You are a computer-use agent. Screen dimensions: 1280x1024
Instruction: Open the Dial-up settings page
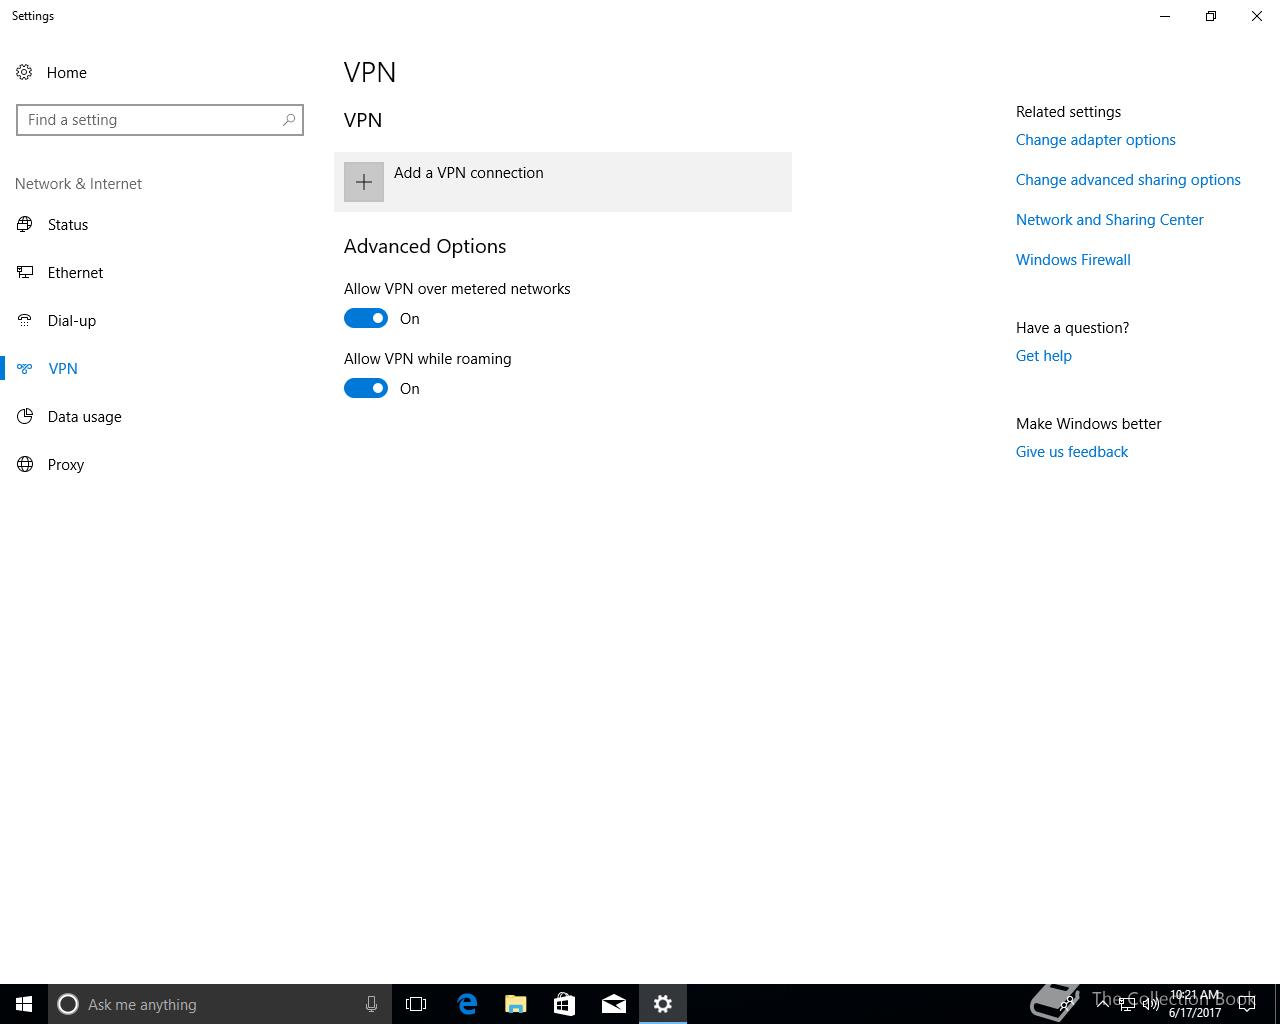coord(72,320)
